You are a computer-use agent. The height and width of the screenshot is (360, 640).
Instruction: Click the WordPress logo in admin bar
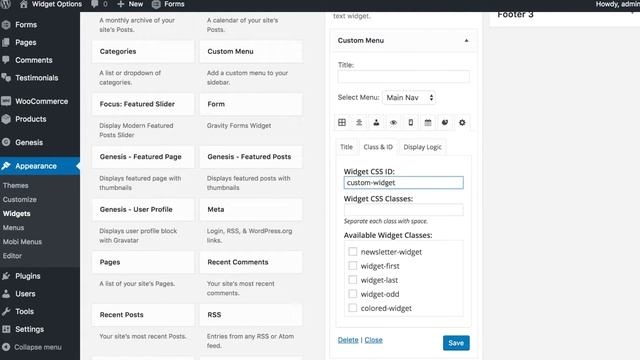click(x=5, y=4)
